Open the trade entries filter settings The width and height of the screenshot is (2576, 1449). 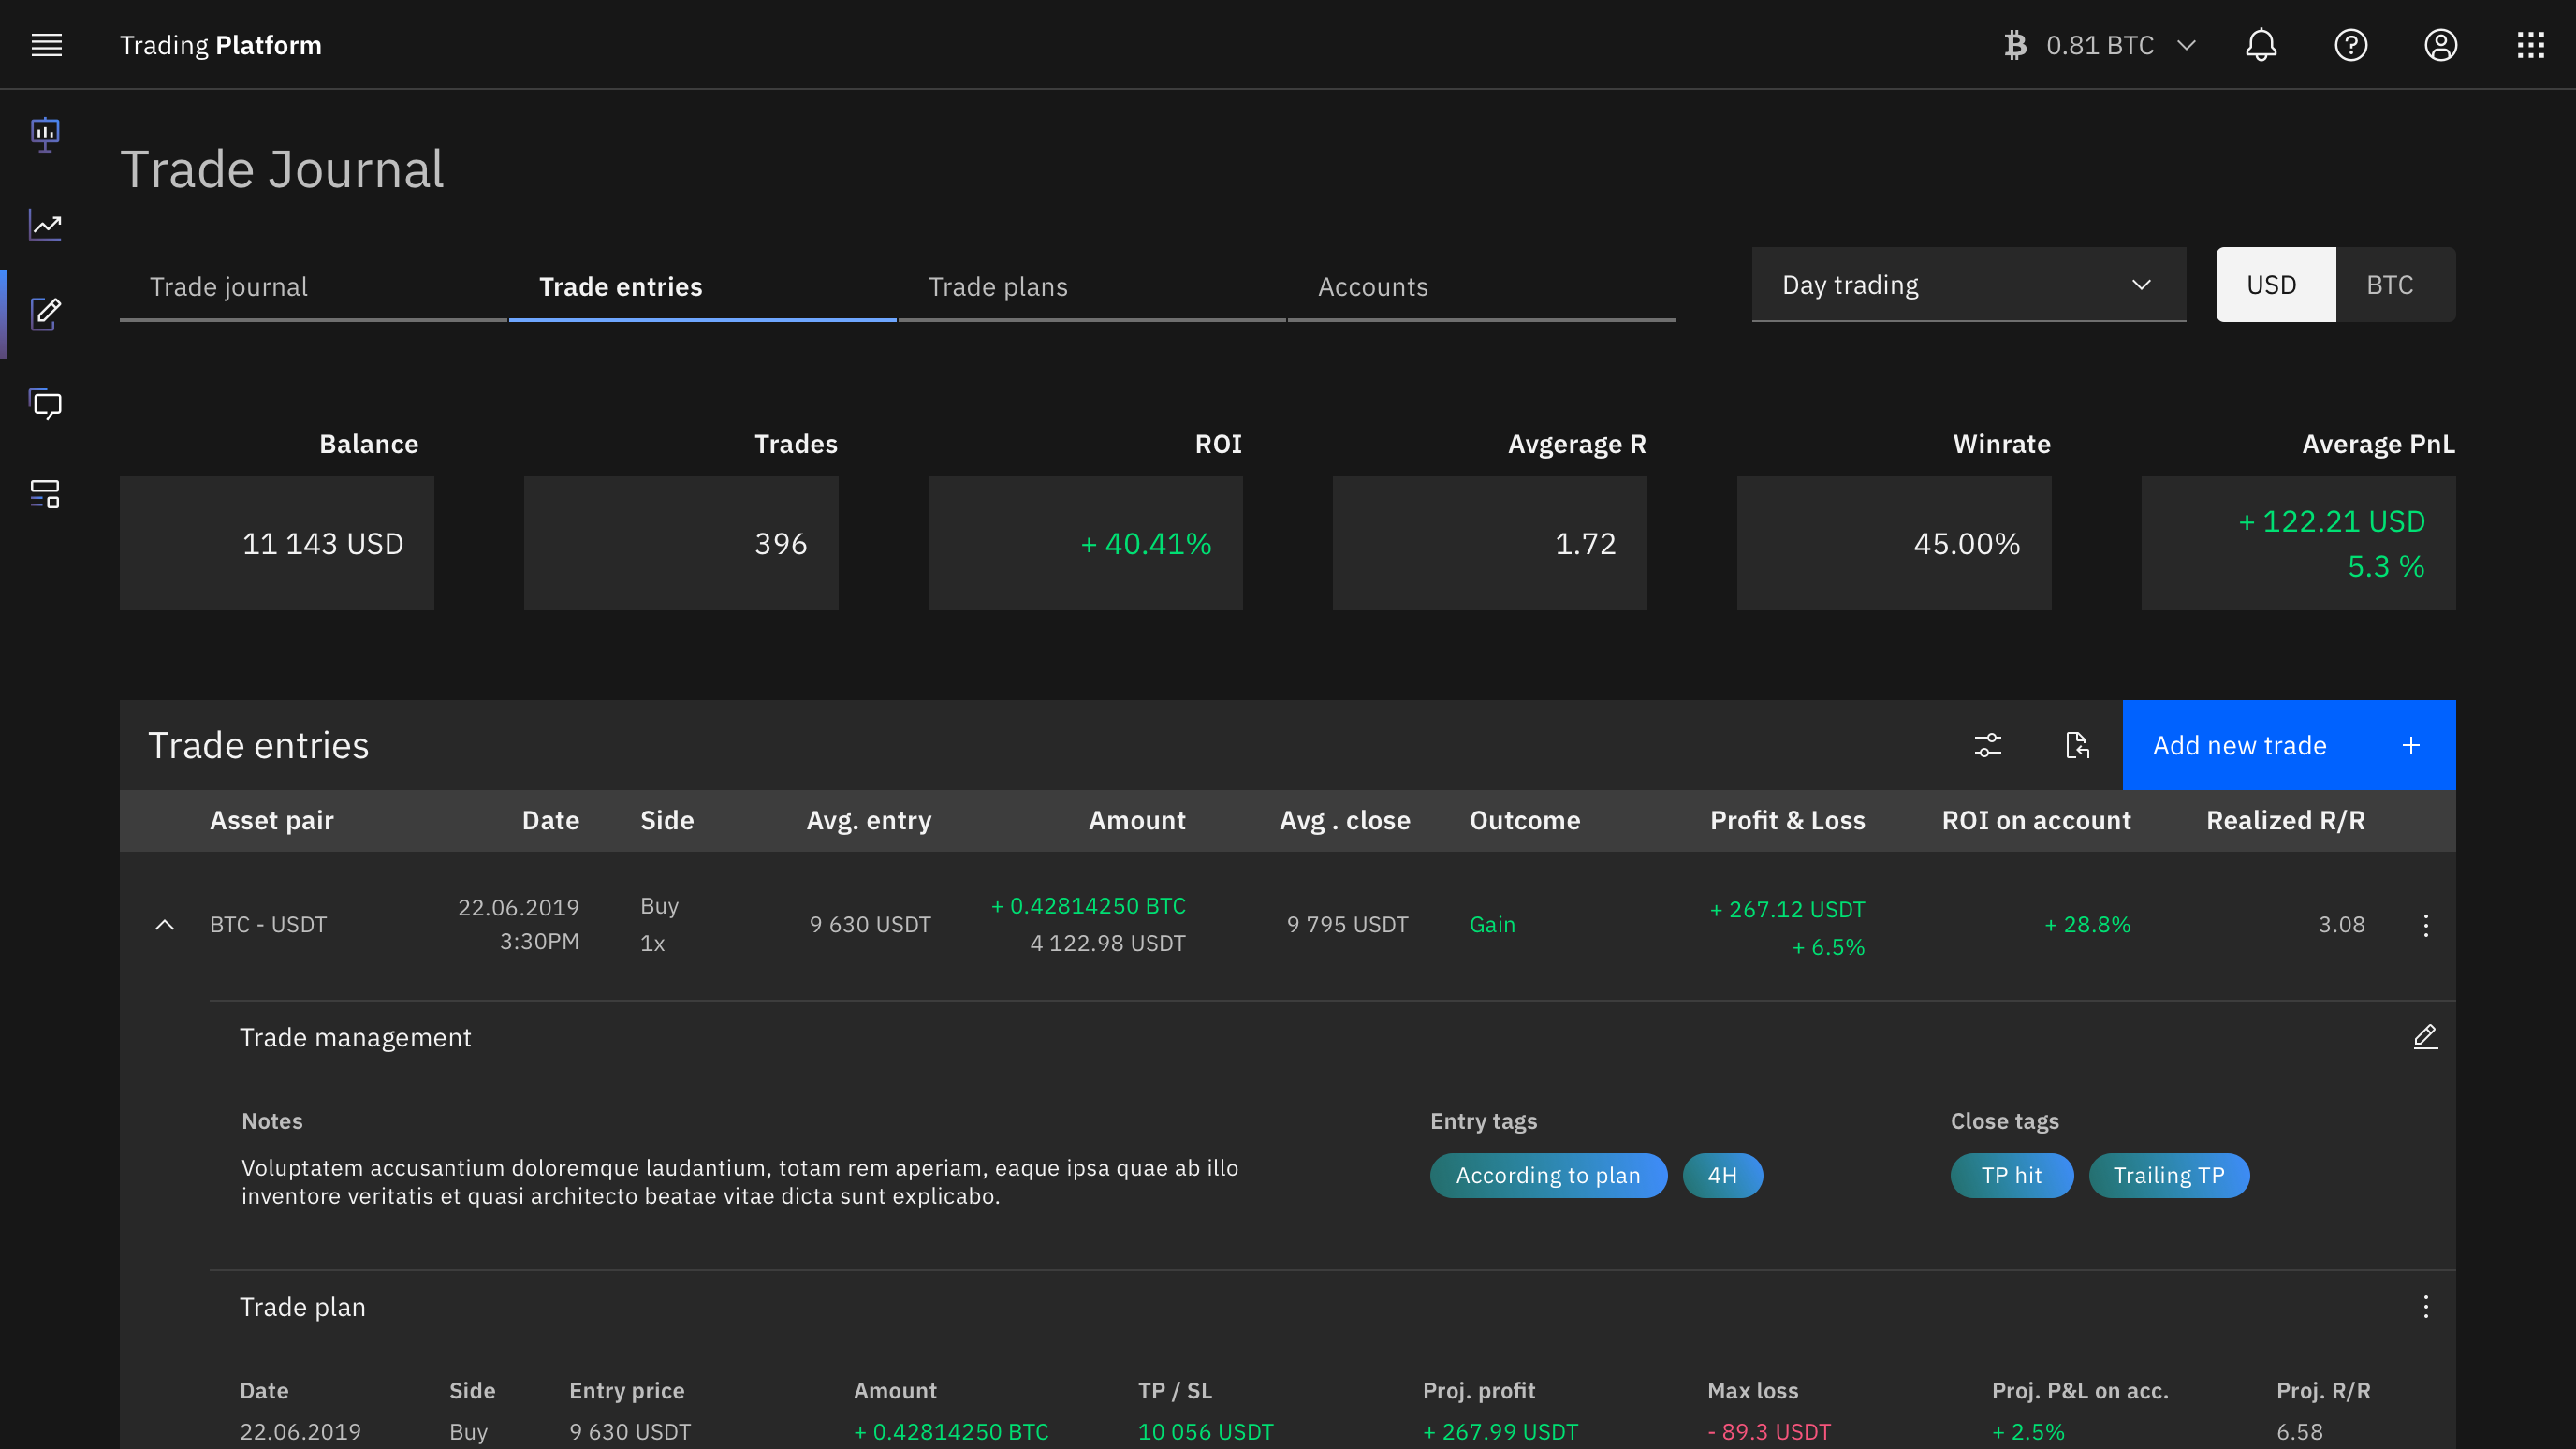(x=1988, y=745)
